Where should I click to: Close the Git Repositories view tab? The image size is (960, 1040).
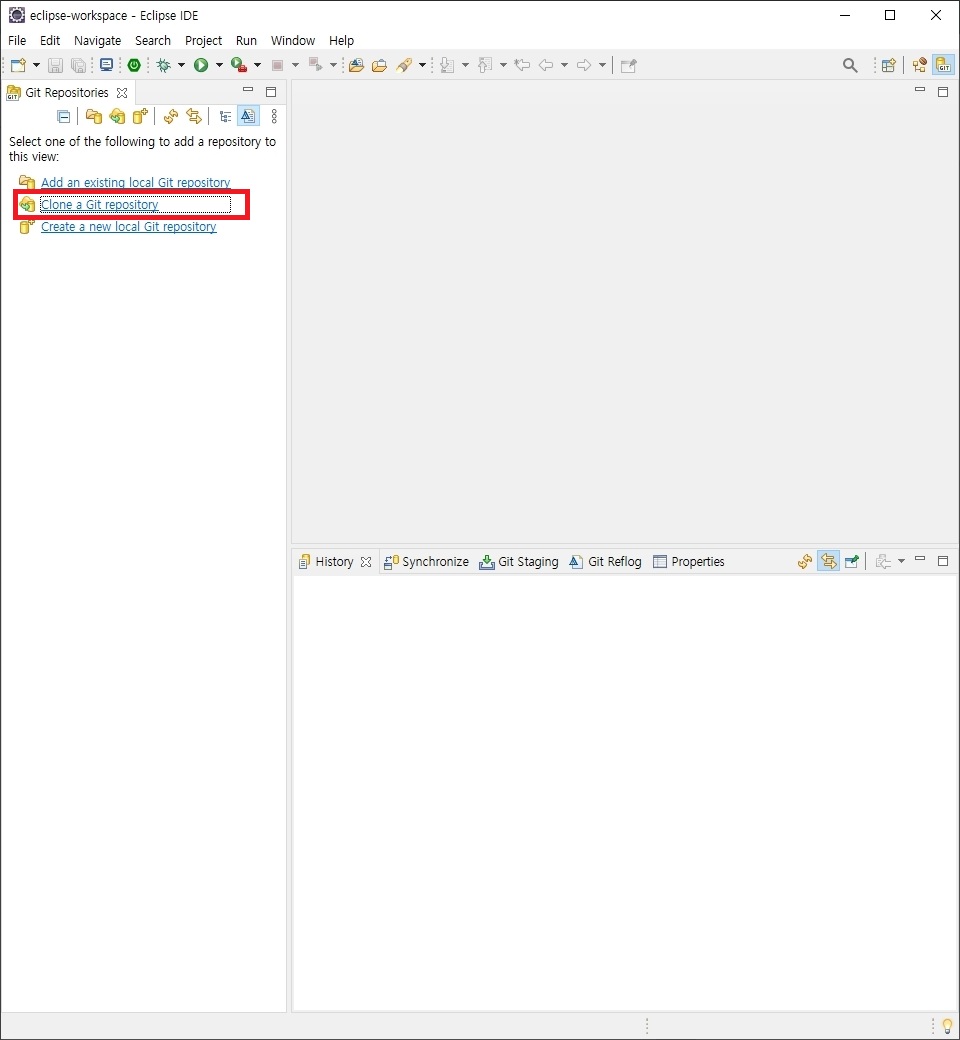pos(122,93)
